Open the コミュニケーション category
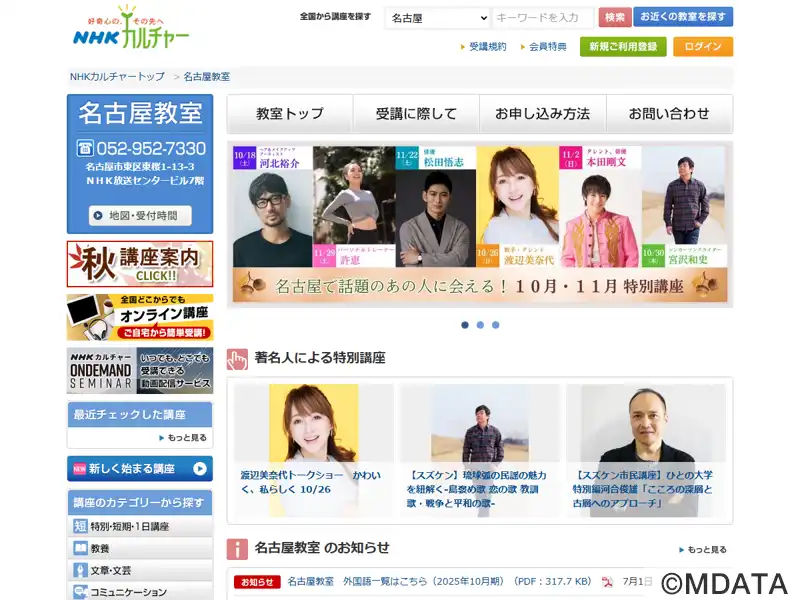The image size is (800, 600). [x=140, y=592]
